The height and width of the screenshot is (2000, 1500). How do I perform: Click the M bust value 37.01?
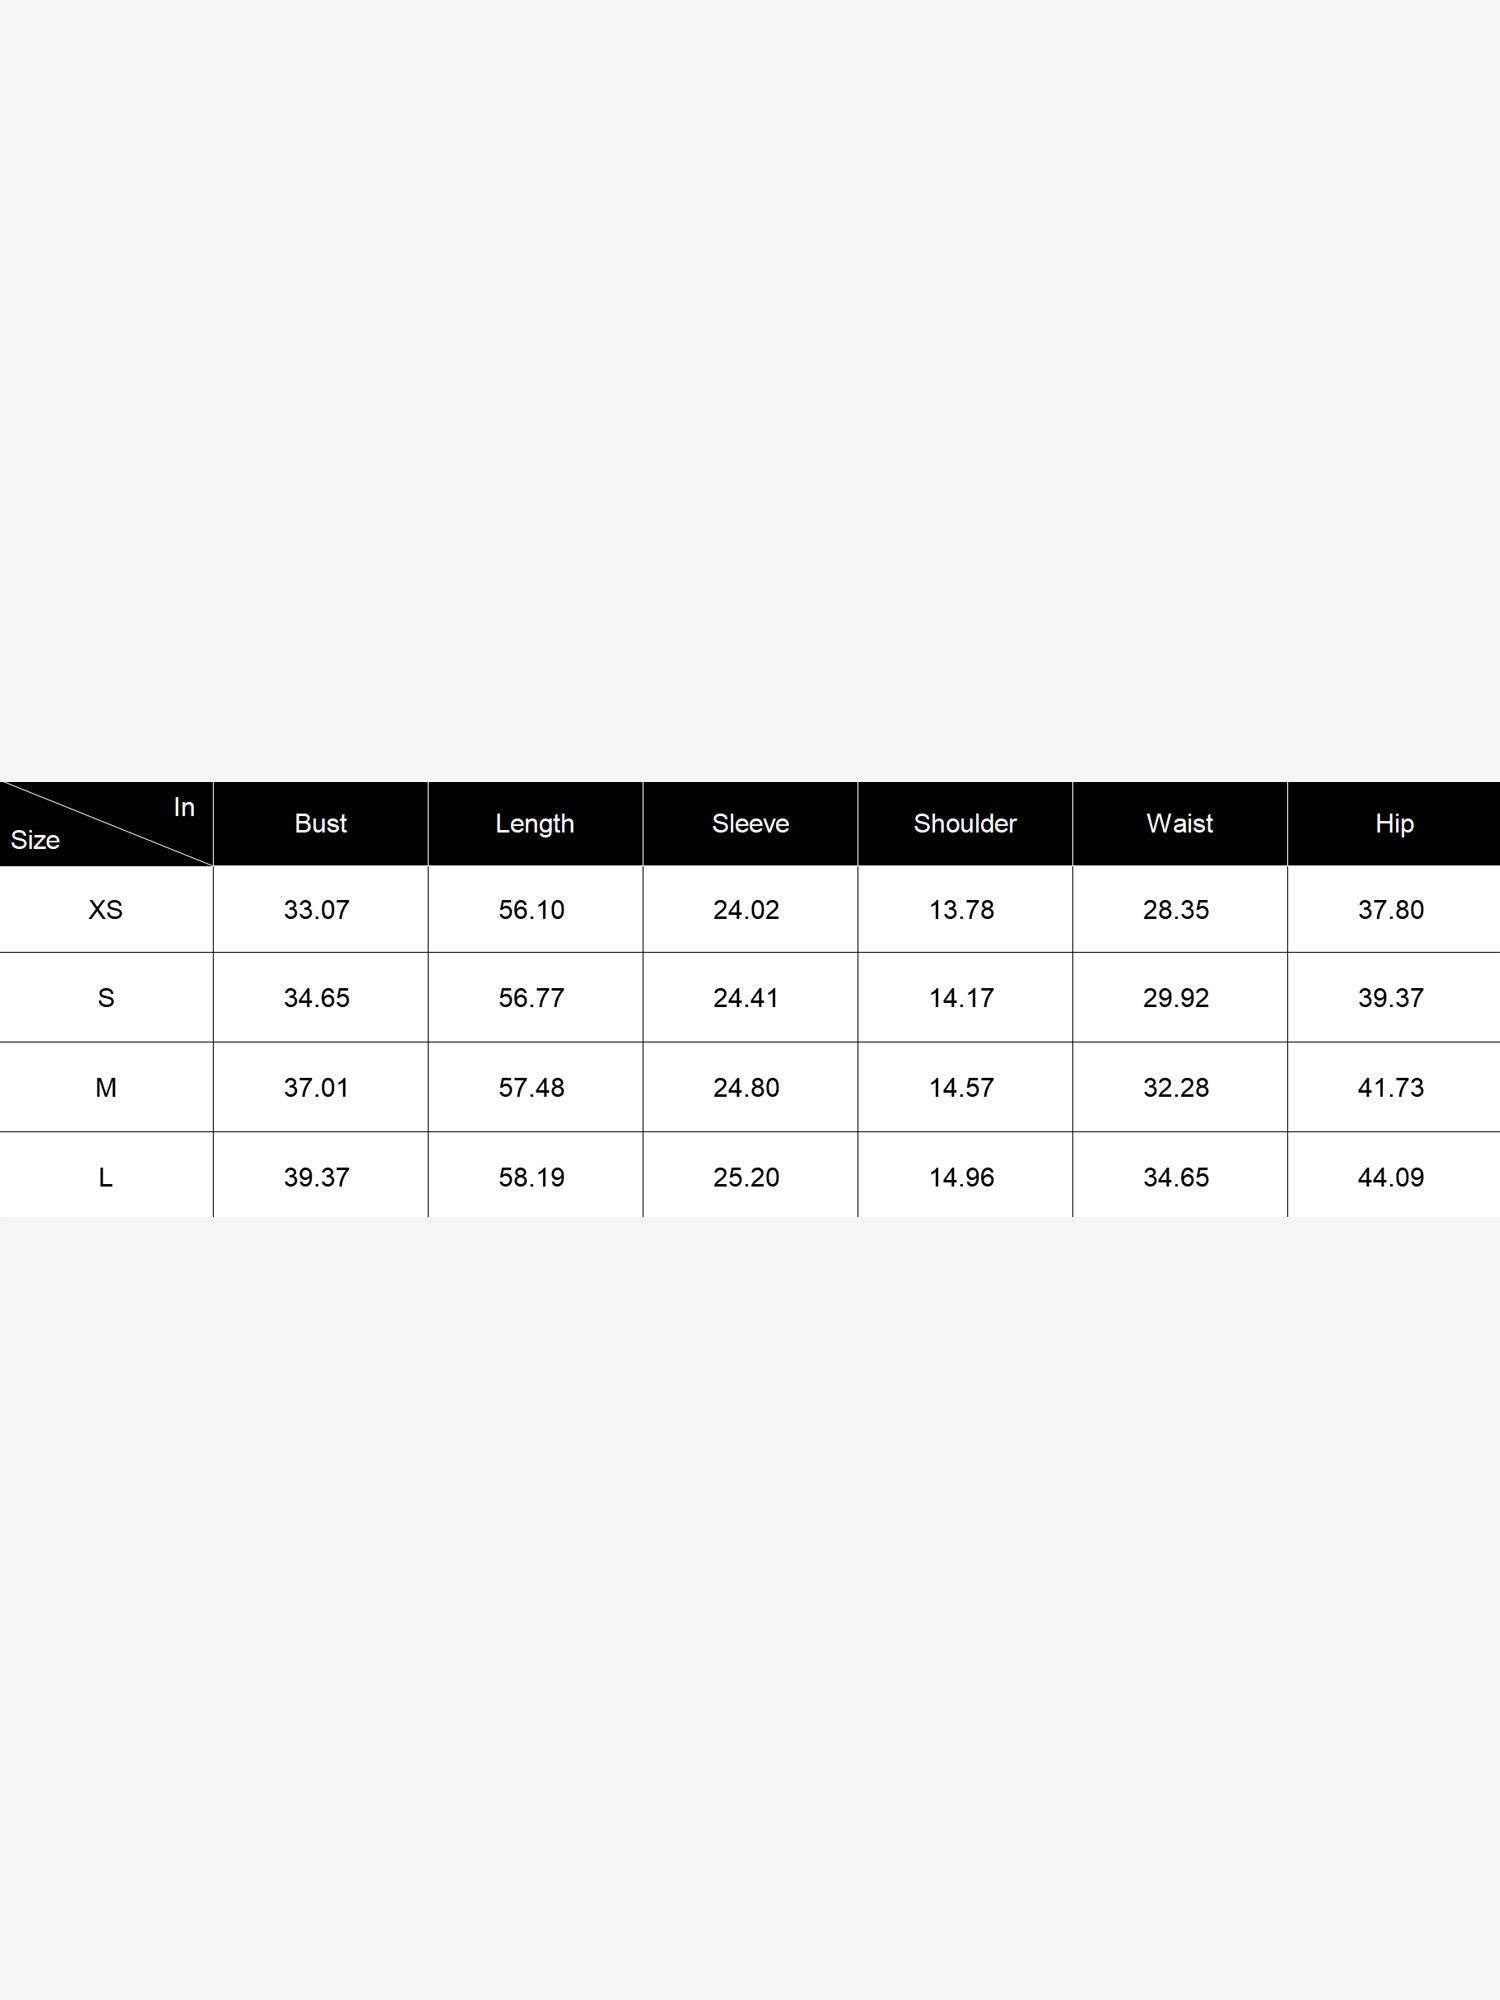[x=317, y=1087]
